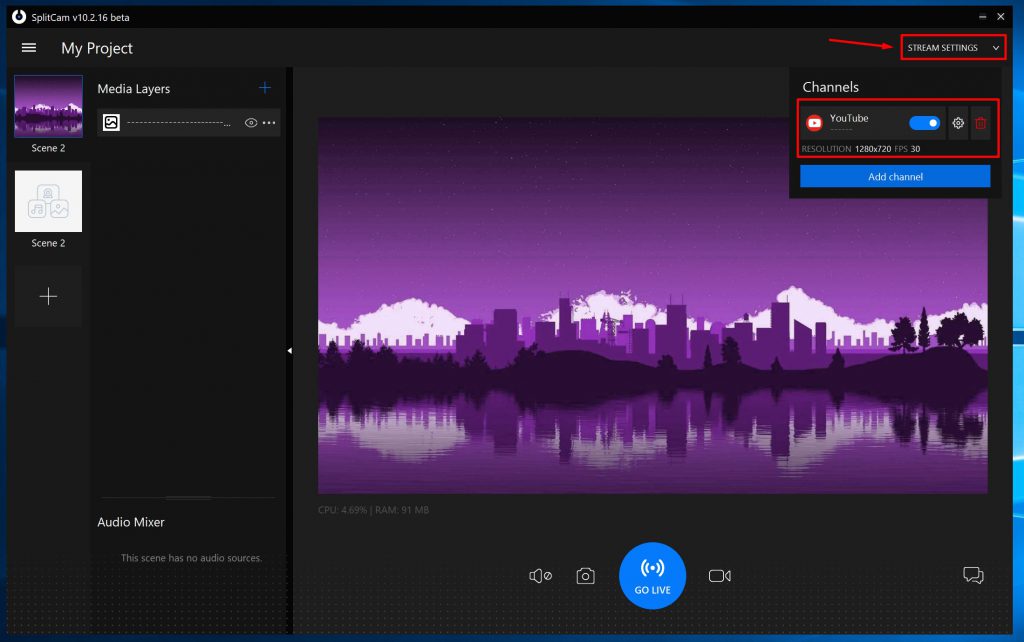1024x642 pixels.
Task: Click the Audio Mixer heading
Action: tap(131, 522)
